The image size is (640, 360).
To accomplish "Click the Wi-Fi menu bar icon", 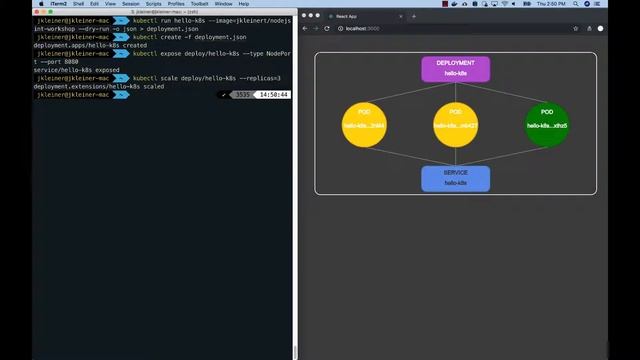I will (504, 4).
